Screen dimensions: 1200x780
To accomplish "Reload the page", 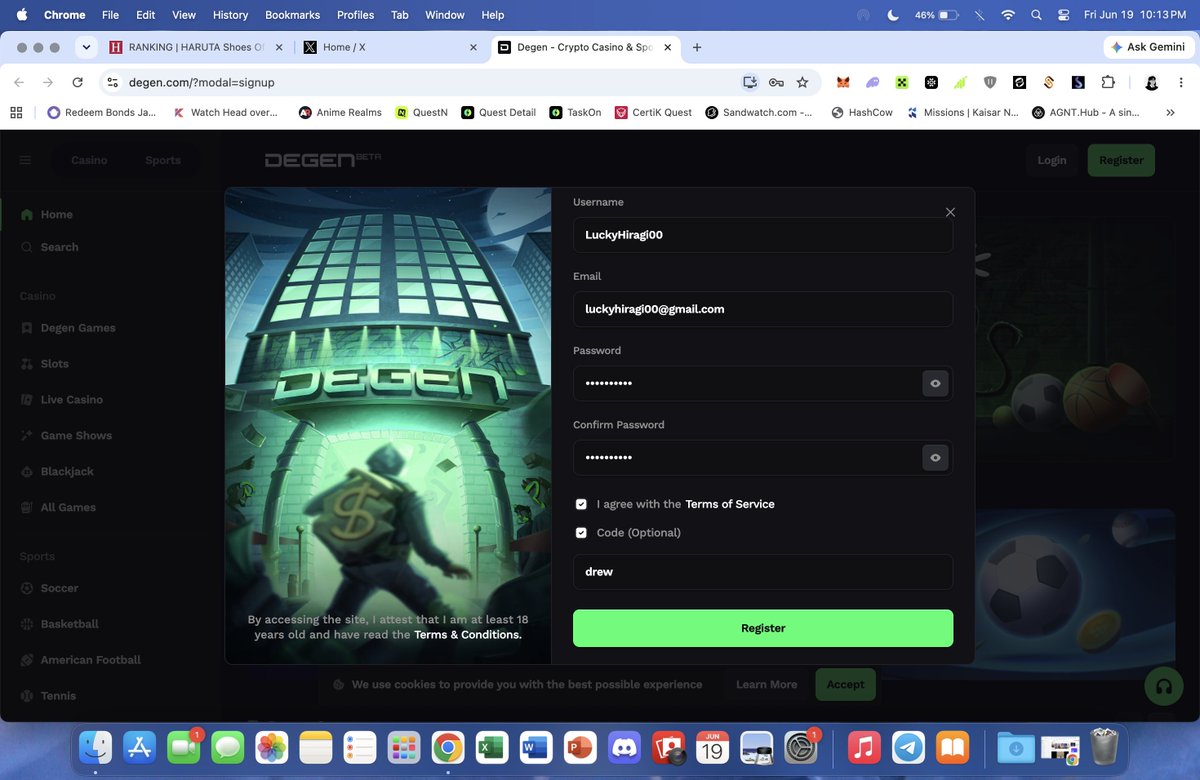I will 78,82.
